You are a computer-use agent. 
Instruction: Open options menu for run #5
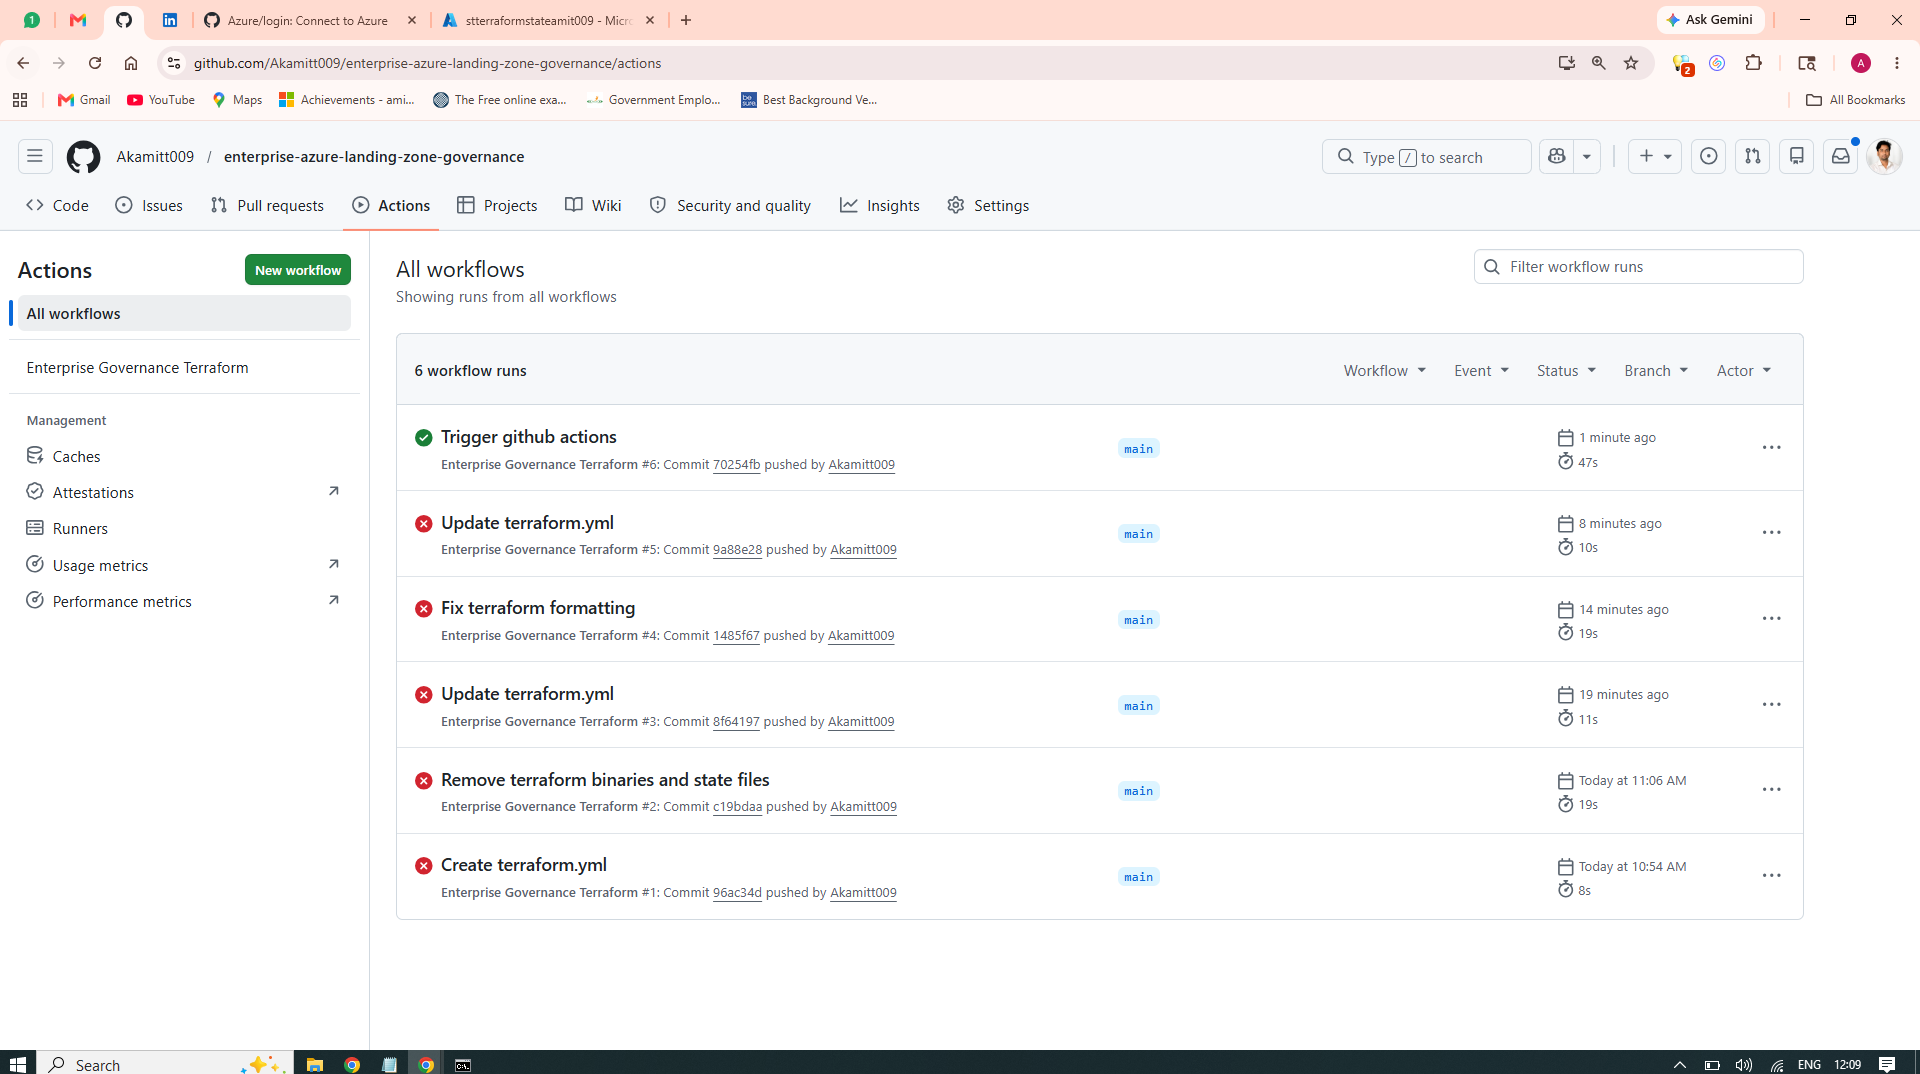pyautogui.click(x=1772, y=533)
